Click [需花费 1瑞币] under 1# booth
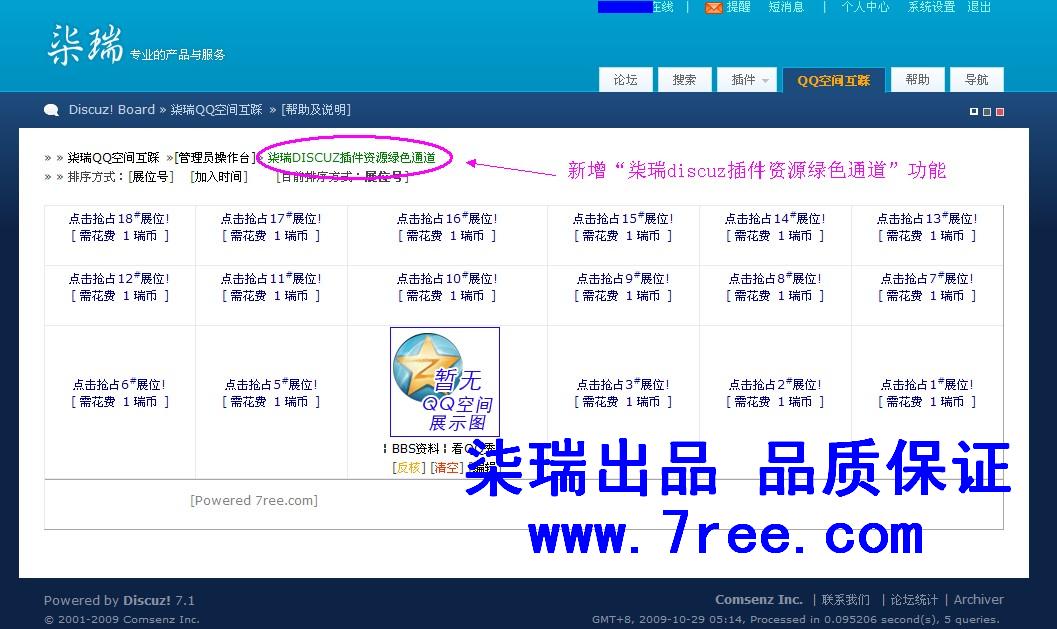Screen dimensions: 1057x629 [x=927, y=402]
